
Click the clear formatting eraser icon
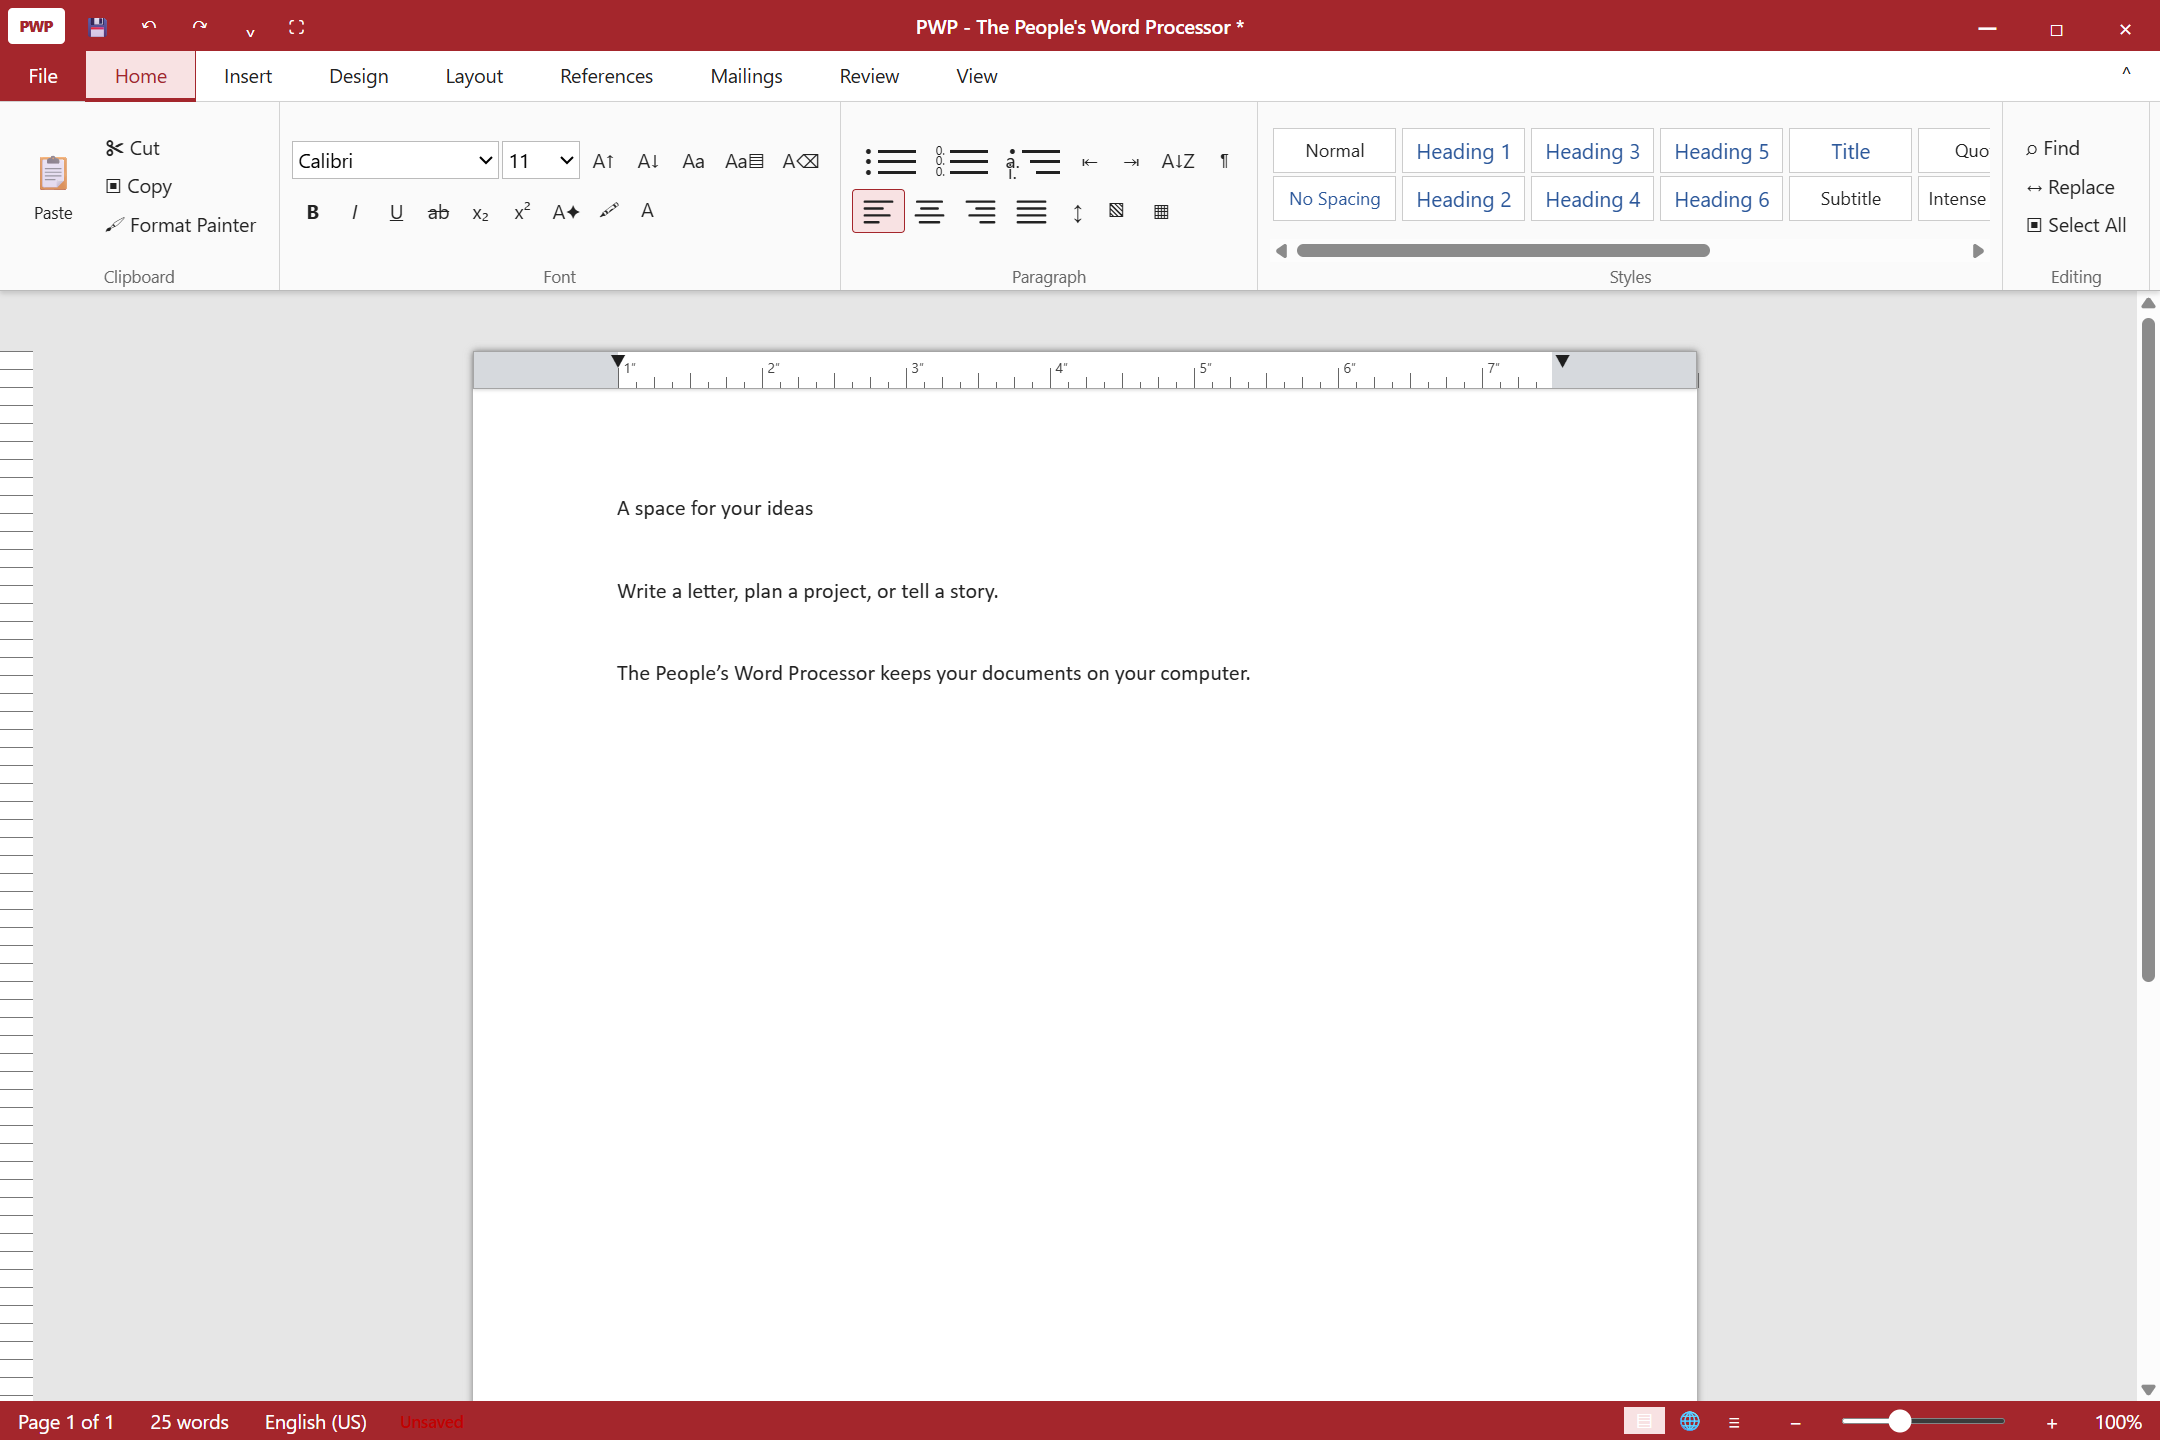[x=800, y=161]
